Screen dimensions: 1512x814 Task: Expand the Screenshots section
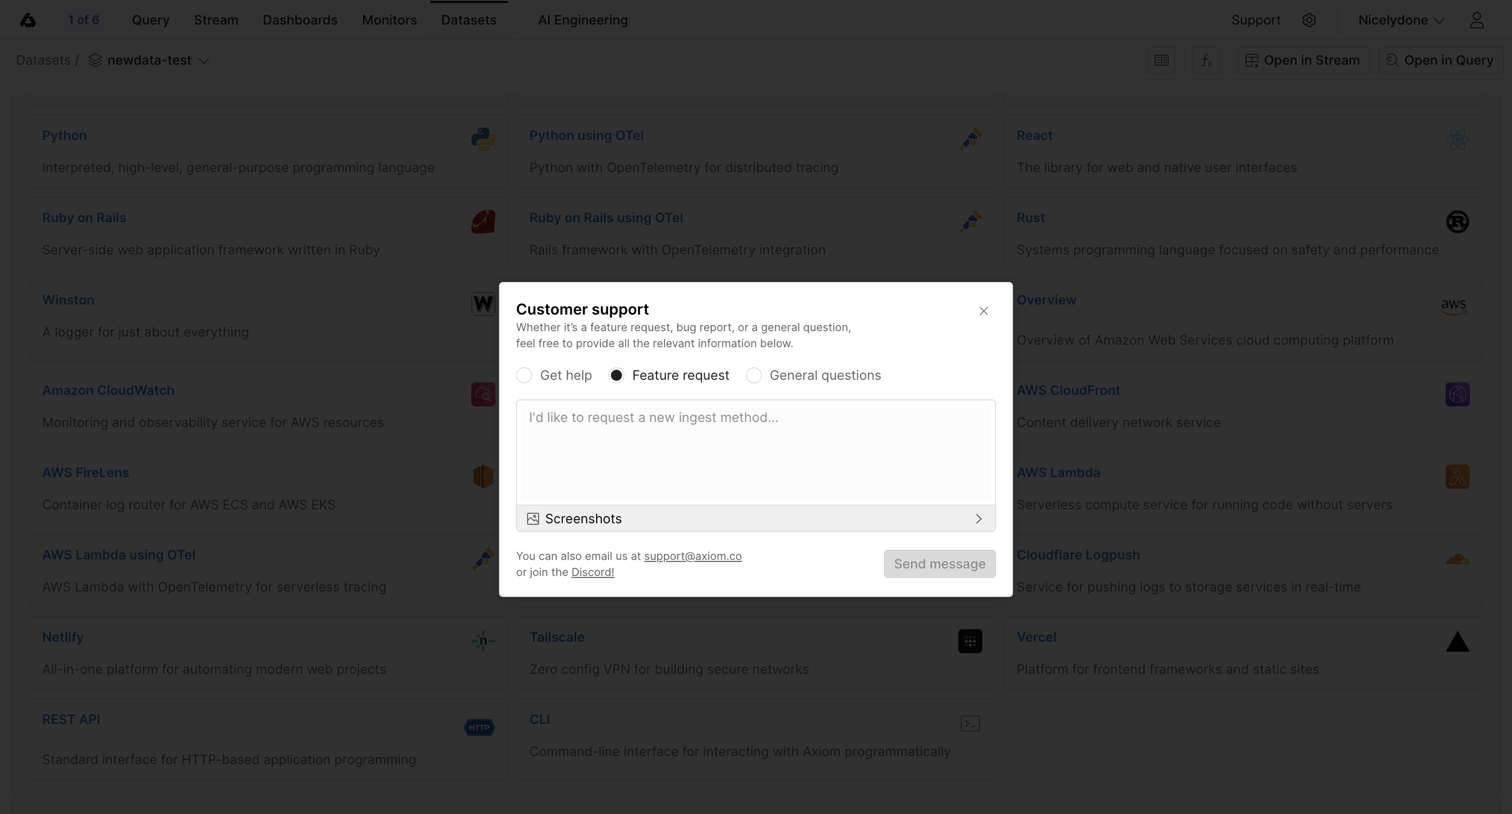(756, 519)
